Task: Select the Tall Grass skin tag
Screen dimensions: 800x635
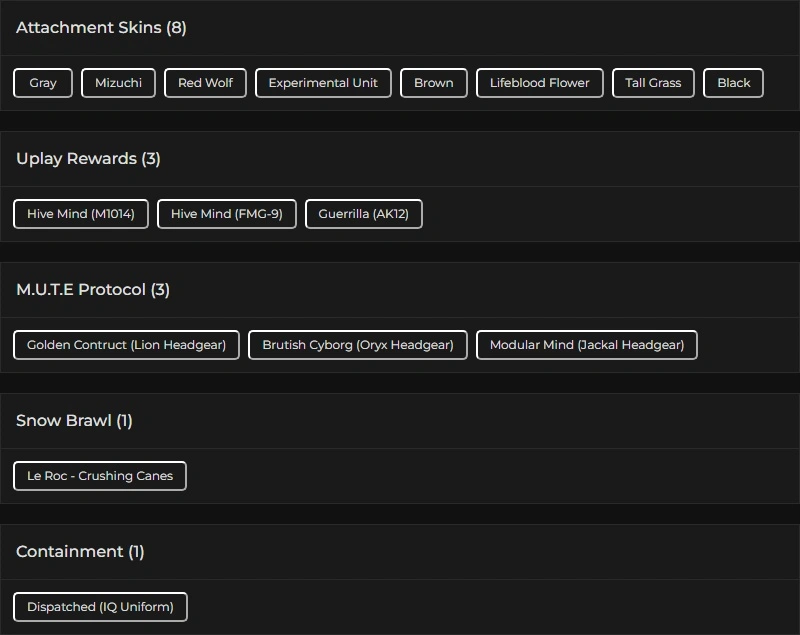Action: point(653,83)
